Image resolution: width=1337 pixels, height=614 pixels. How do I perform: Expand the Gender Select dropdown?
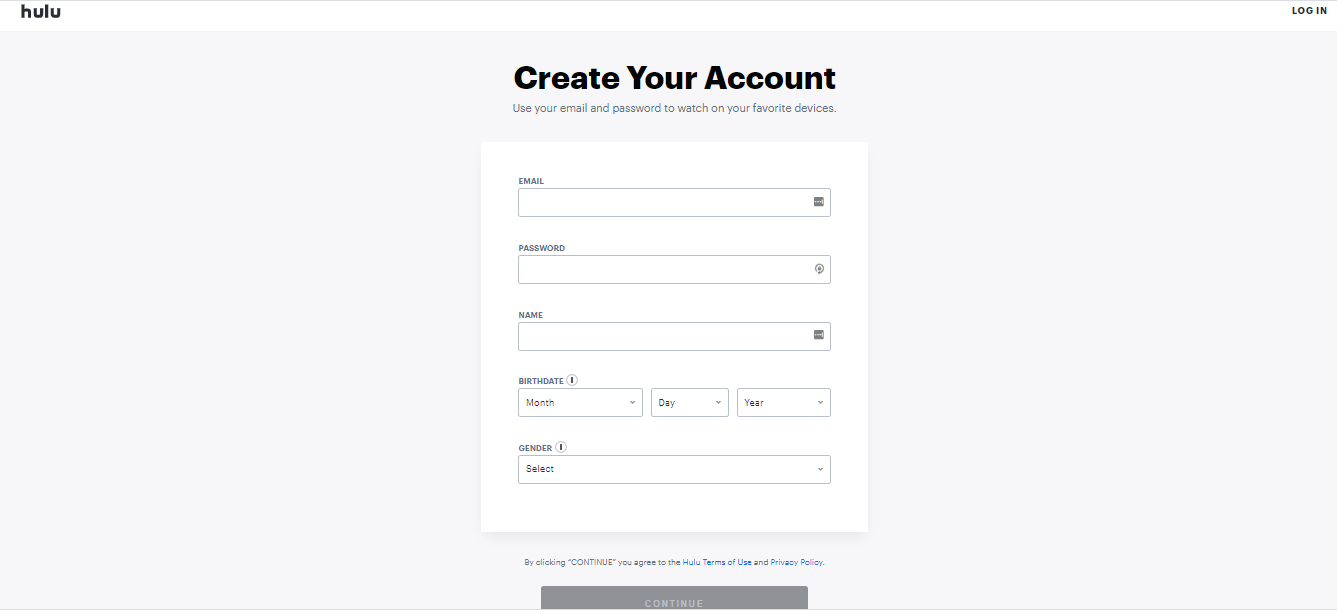[674, 469]
